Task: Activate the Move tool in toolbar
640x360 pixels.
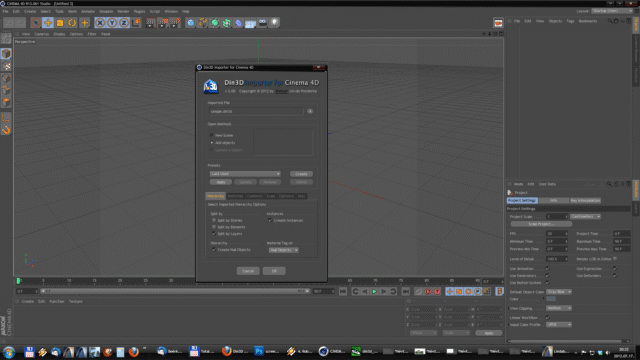Action: coord(48,23)
